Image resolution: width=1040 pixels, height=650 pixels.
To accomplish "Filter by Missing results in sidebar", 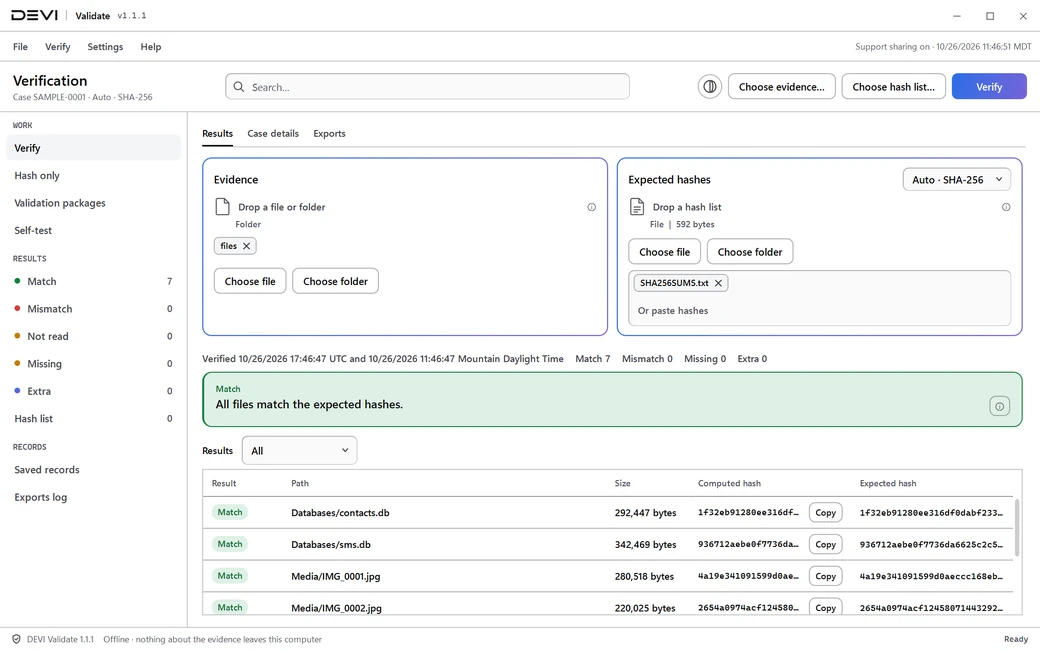I will point(94,363).
